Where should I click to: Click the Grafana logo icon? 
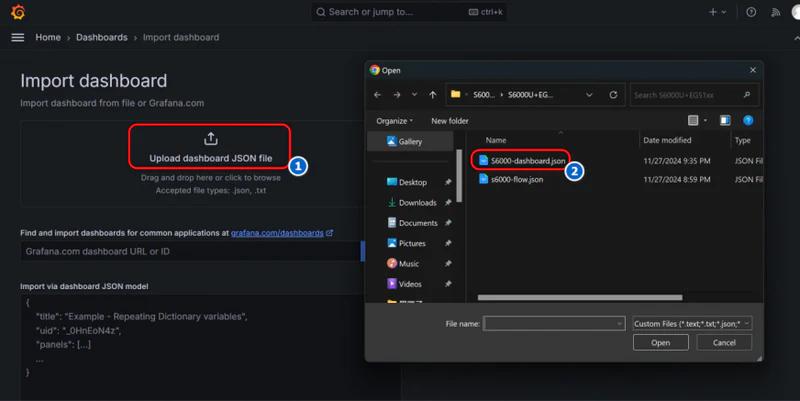click(x=18, y=12)
